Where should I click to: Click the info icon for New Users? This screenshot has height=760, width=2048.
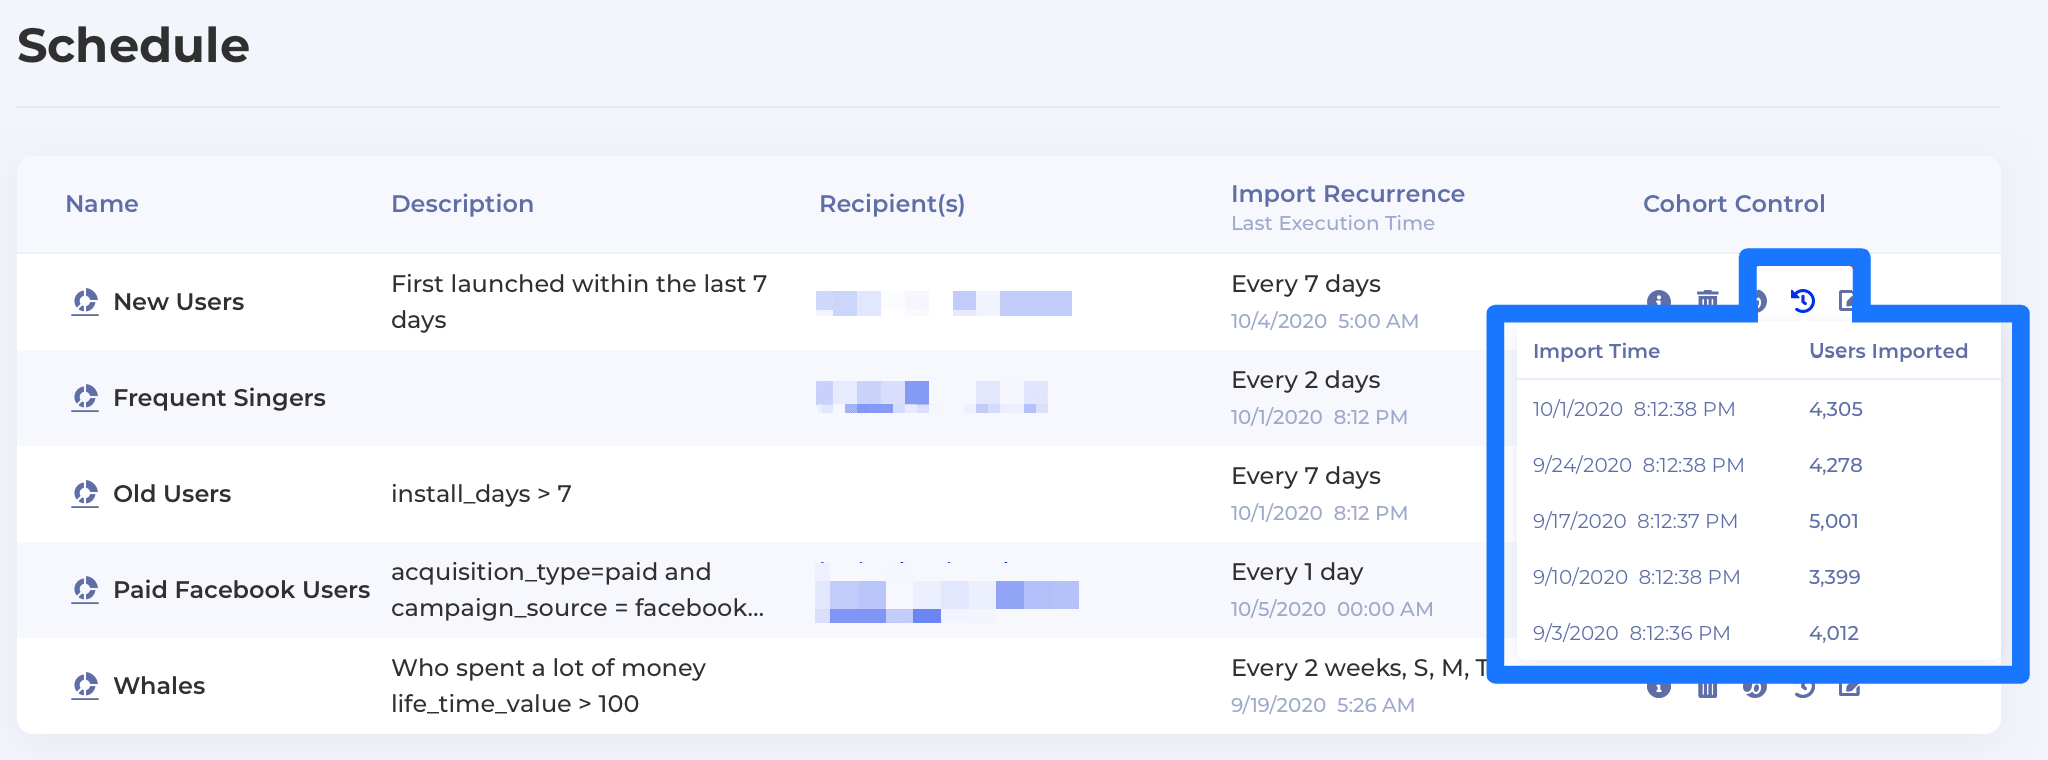(1658, 299)
